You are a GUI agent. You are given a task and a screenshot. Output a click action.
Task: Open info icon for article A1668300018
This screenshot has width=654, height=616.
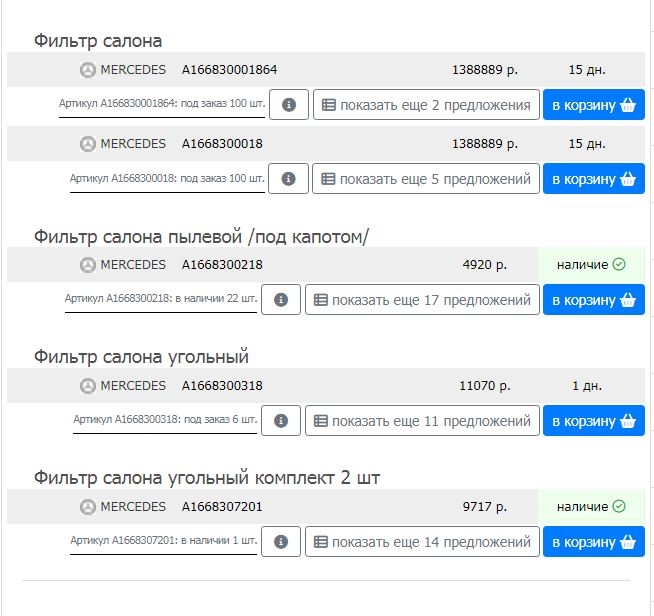(x=288, y=179)
